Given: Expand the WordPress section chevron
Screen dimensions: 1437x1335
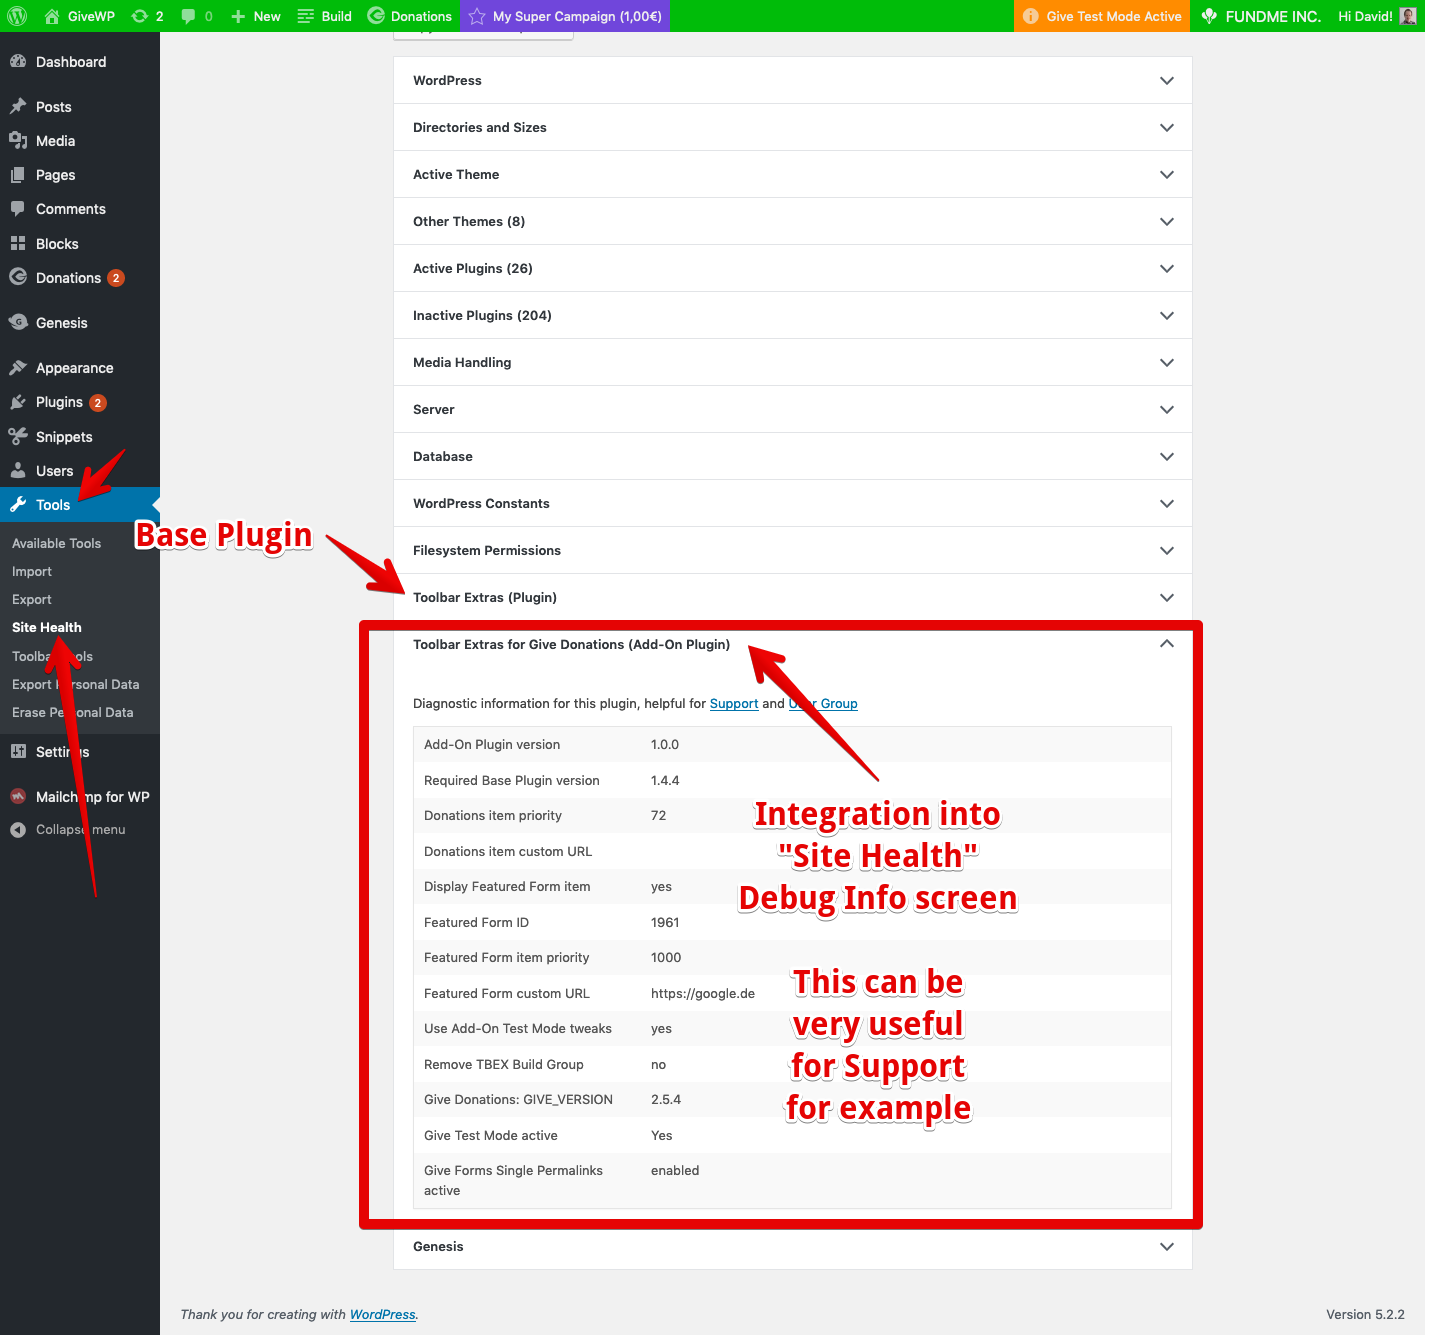Looking at the screenshot, I should (x=1166, y=80).
